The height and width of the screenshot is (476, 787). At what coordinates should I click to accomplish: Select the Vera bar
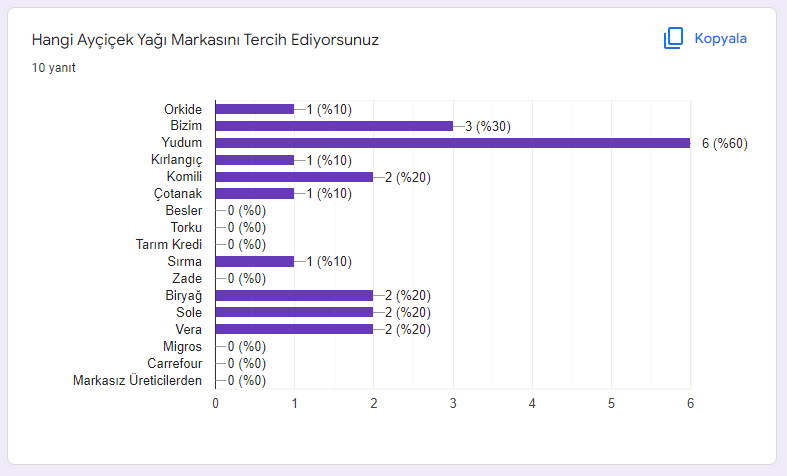coord(294,329)
